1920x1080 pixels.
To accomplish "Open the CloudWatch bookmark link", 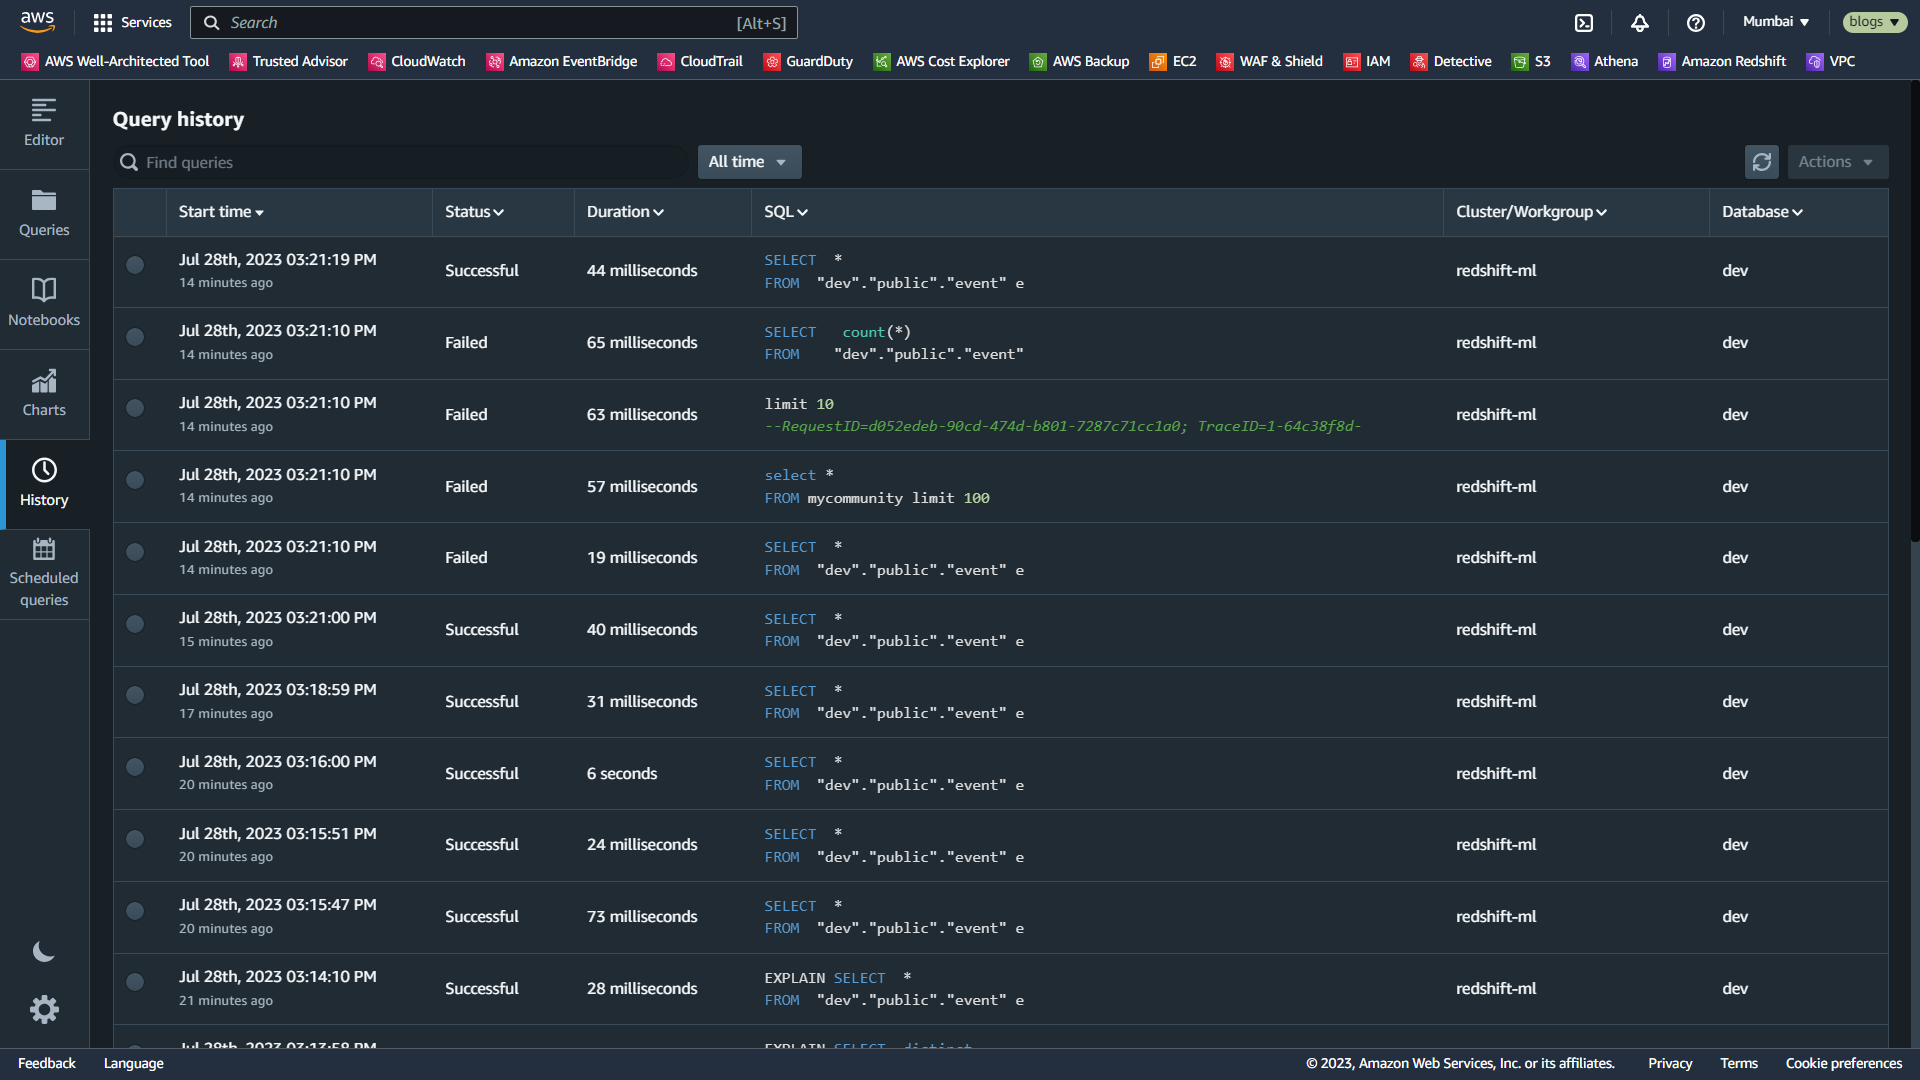I will (417, 61).
